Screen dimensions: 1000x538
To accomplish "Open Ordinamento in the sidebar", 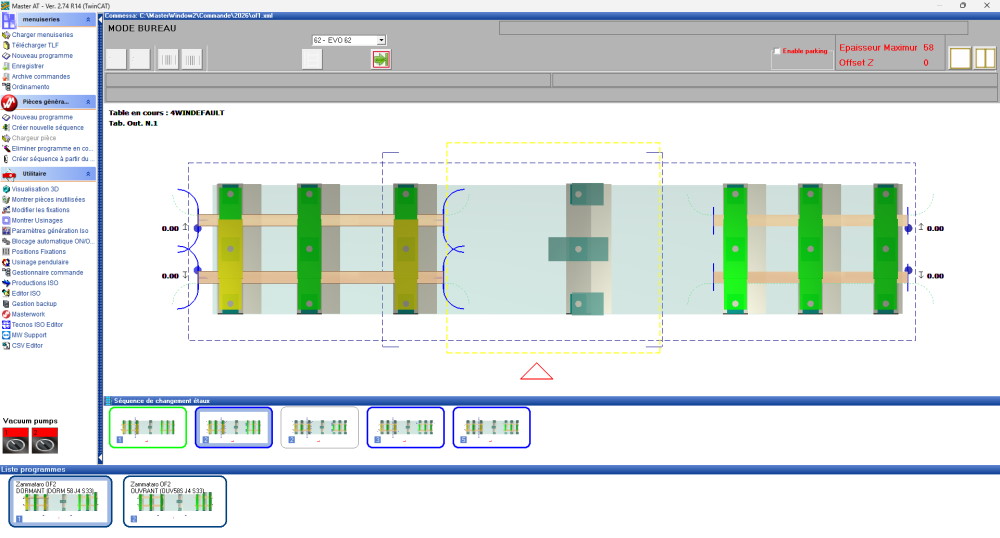I will pos(30,87).
